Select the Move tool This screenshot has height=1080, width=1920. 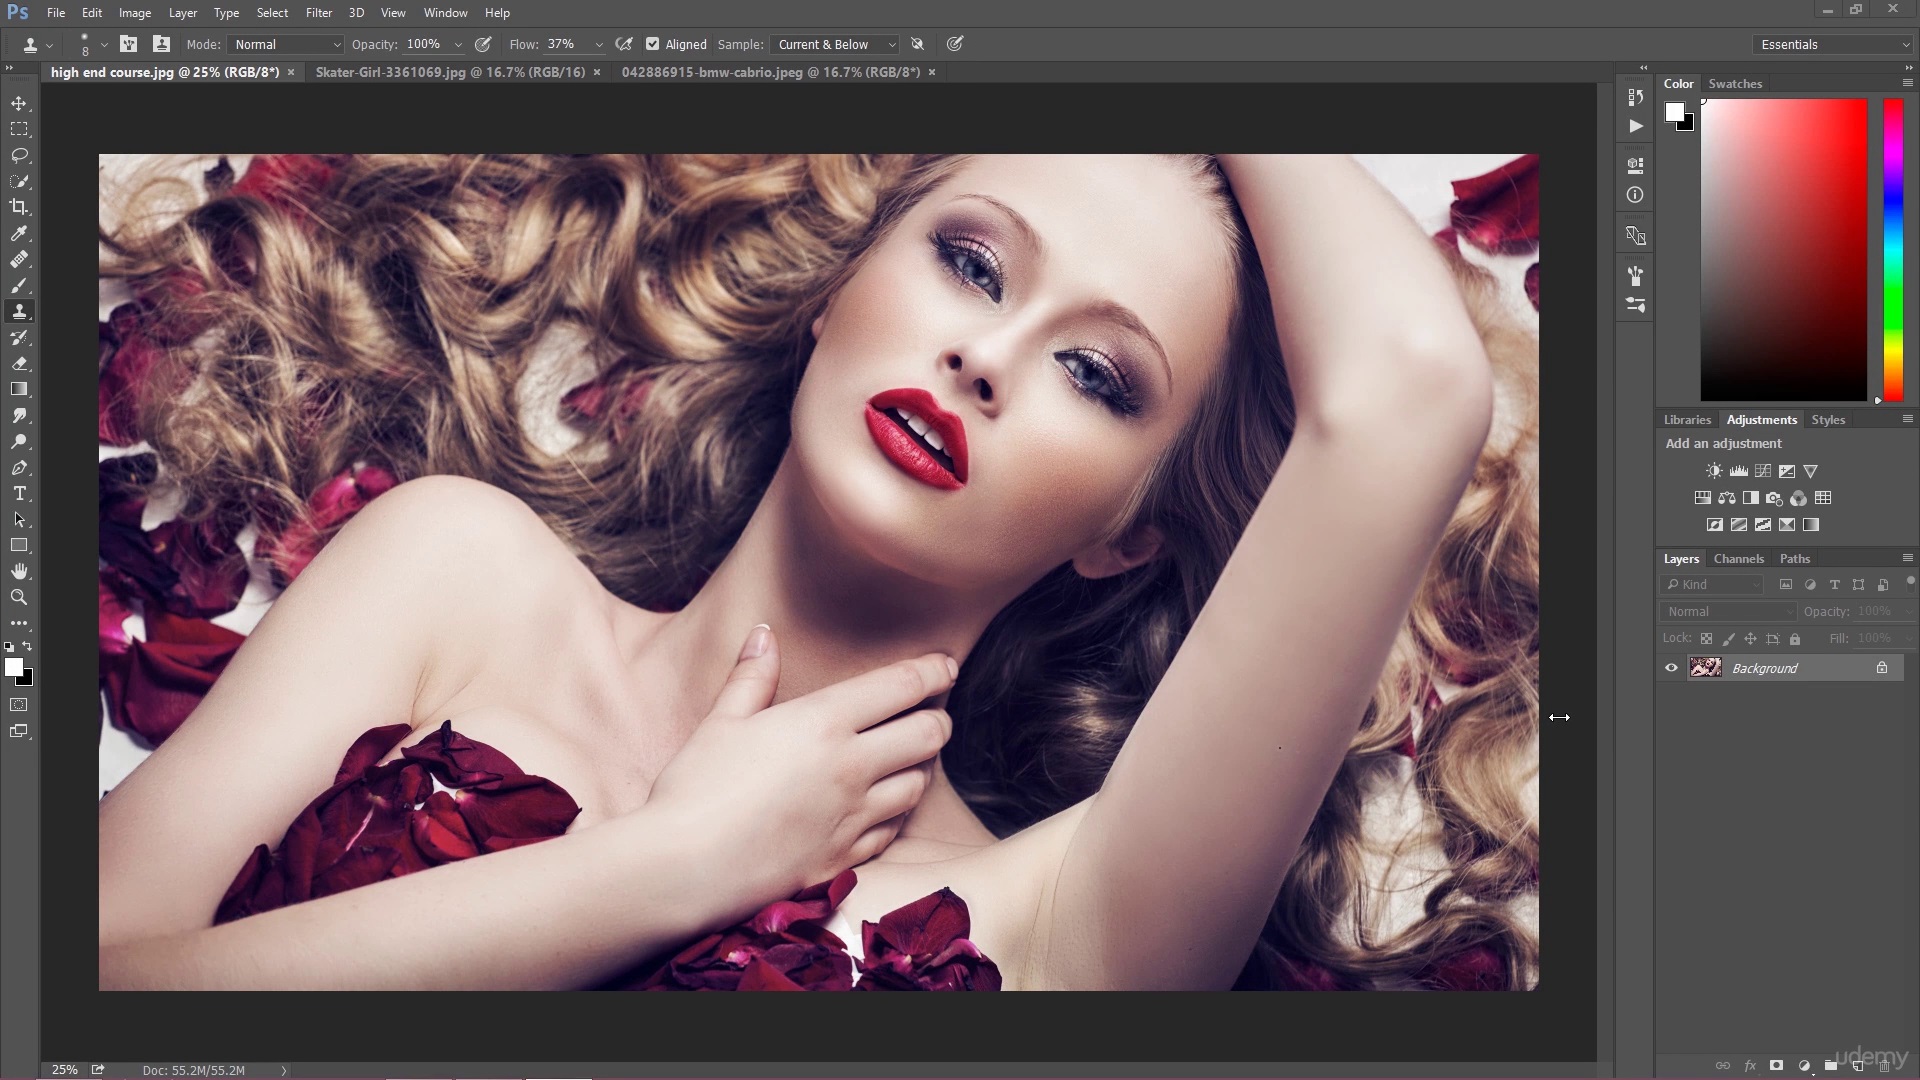click(19, 103)
